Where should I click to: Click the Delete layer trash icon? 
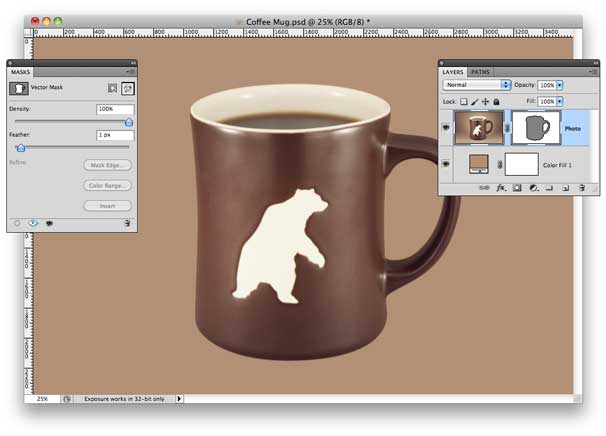(582, 188)
